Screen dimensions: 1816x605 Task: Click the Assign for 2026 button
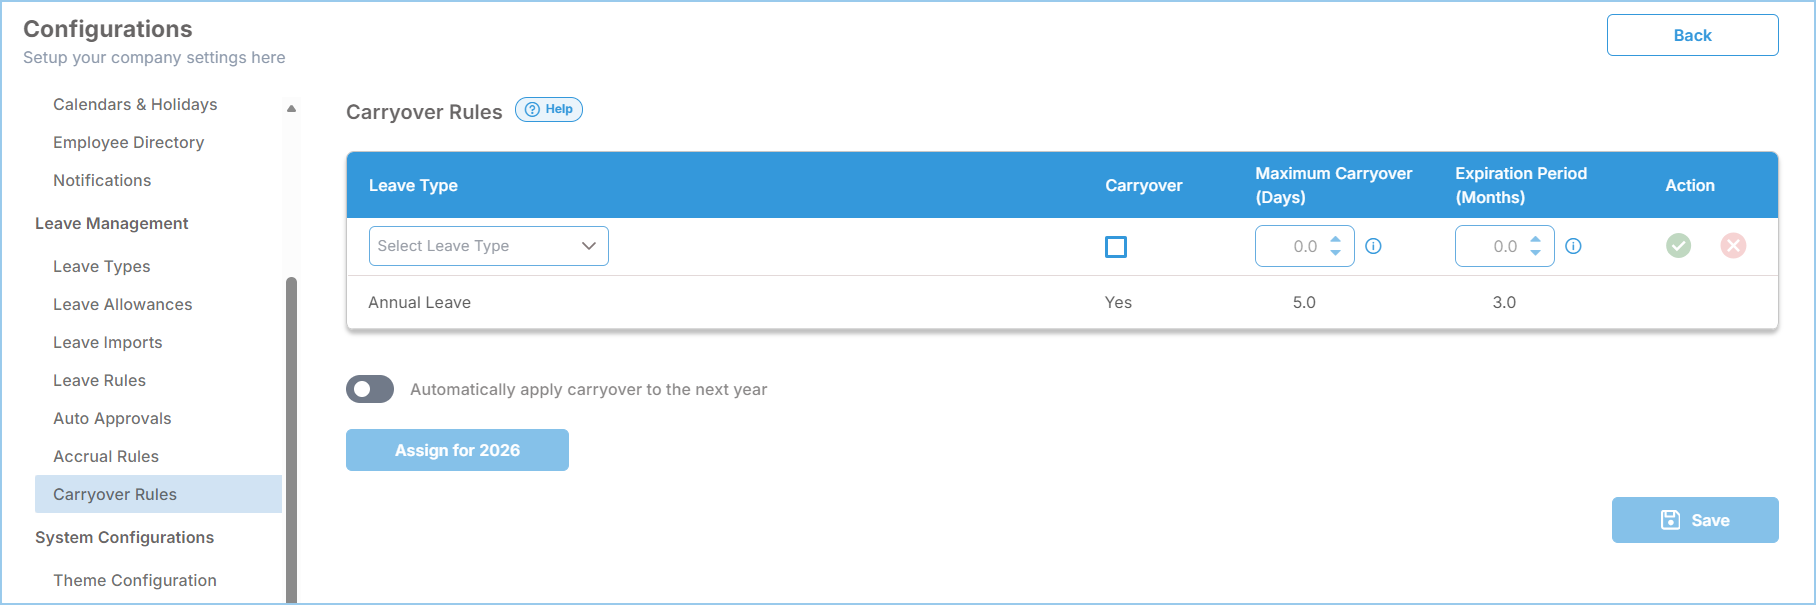pyautogui.click(x=457, y=450)
